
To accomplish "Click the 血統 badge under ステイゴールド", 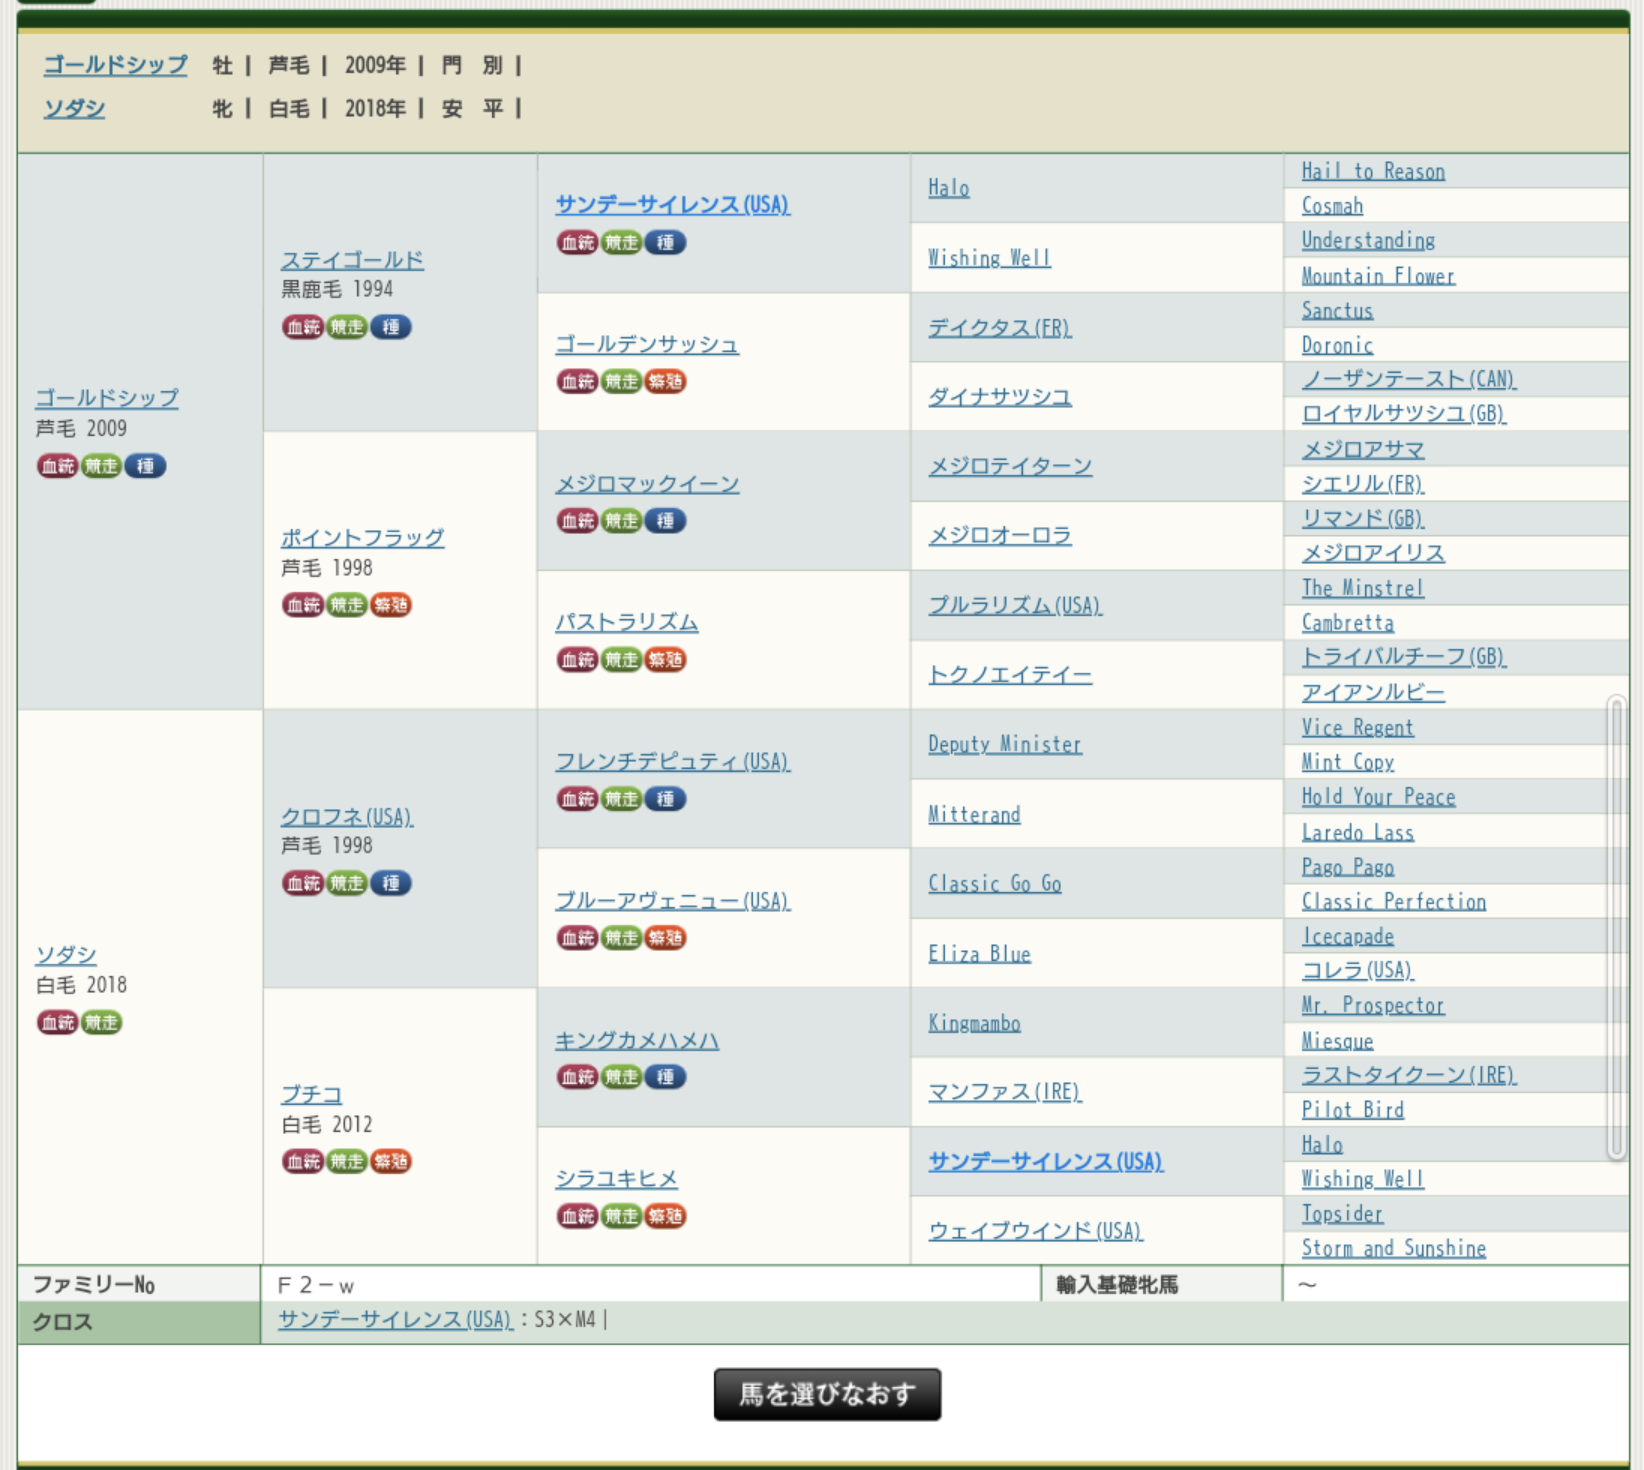I will click(302, 327).
